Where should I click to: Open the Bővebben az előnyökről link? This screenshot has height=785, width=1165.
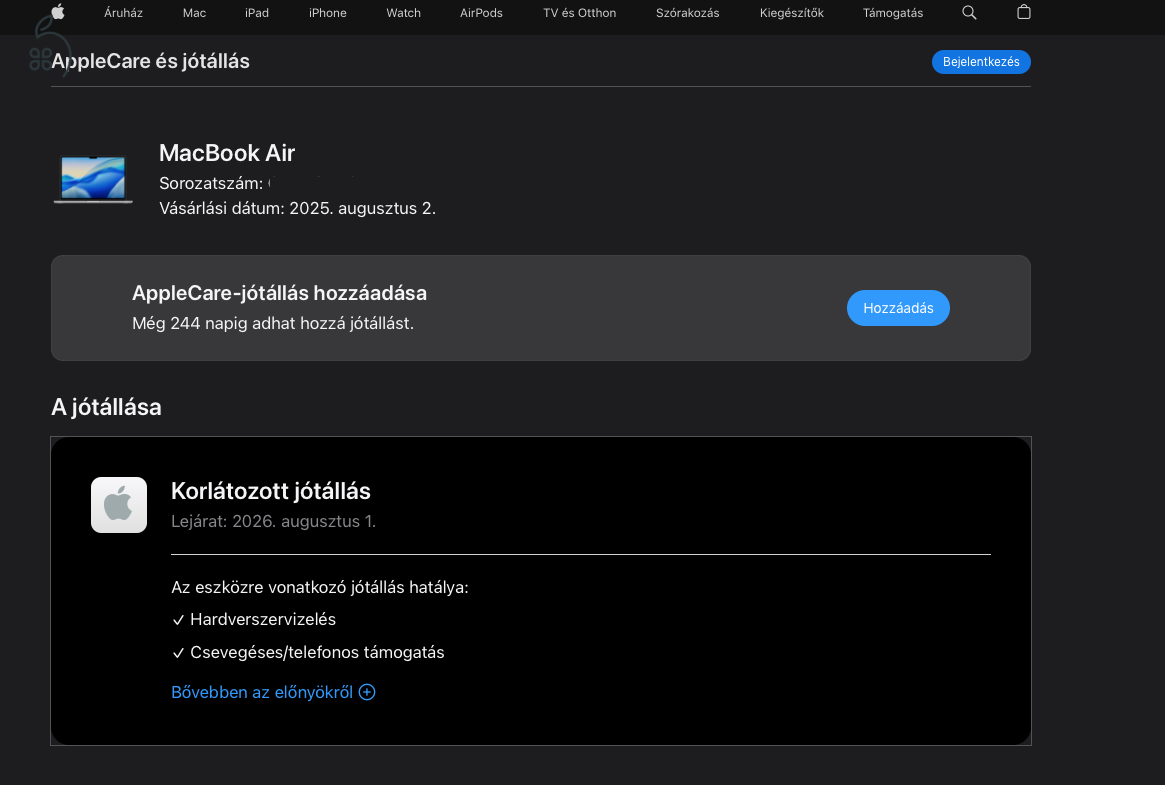tap(262, 692)
